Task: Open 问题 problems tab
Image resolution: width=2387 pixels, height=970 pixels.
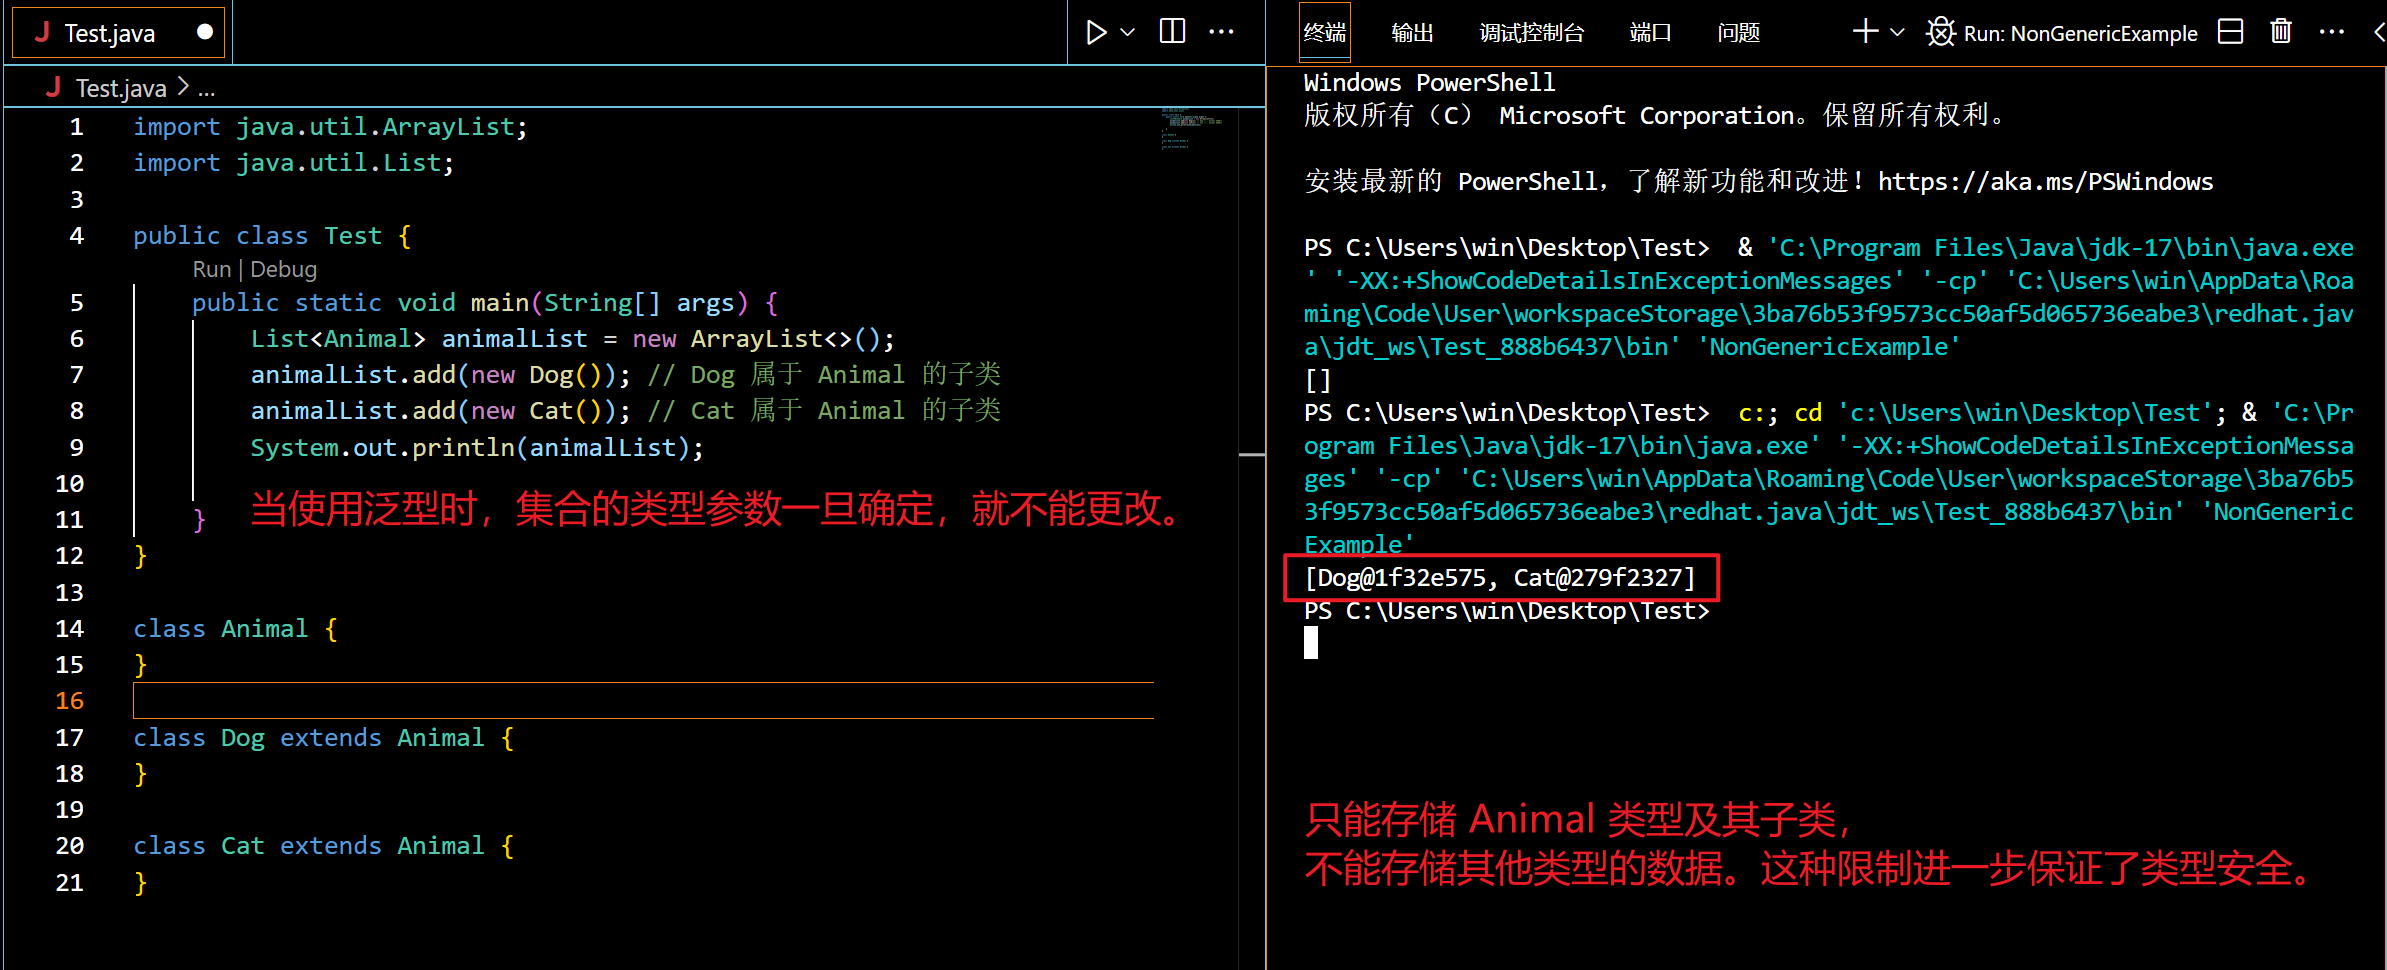Action: tap(1739, 33)
